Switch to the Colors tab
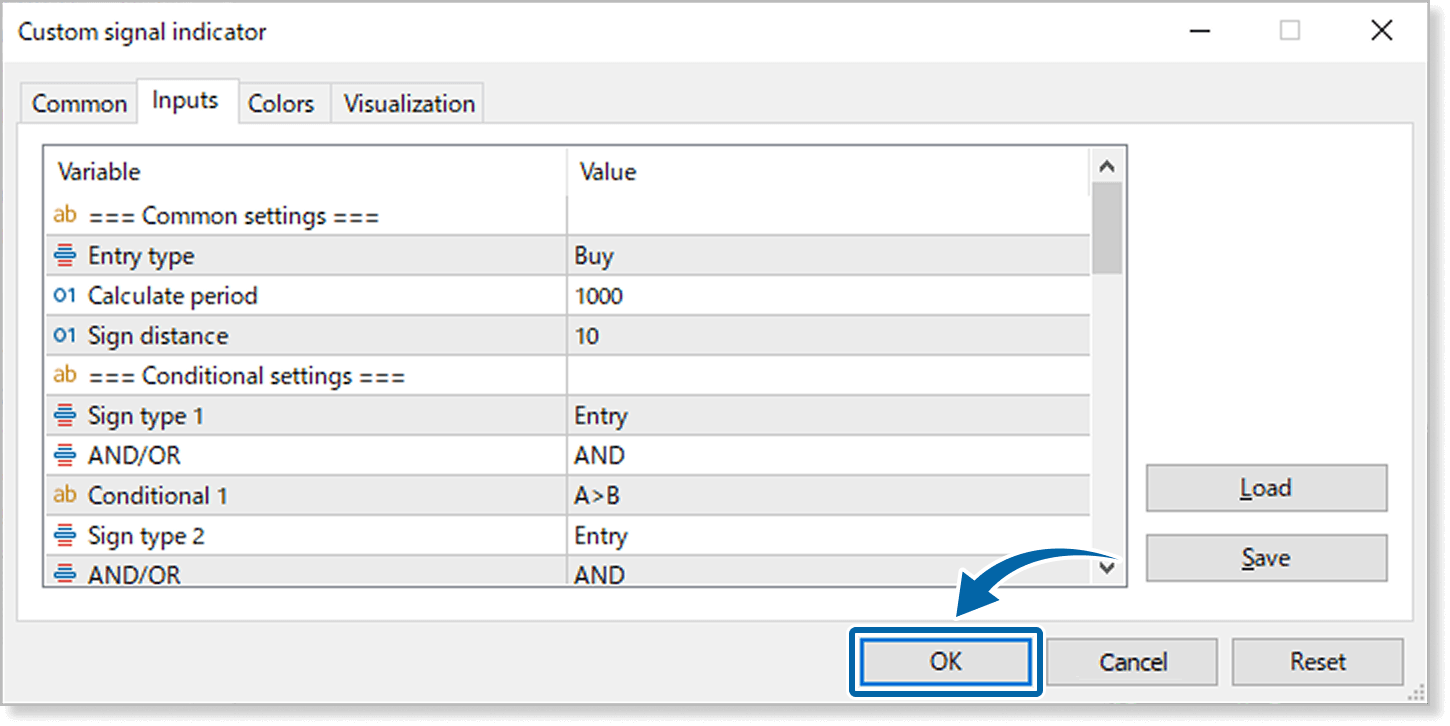The width and height of the screenshot is (1450, 726). 283,102
